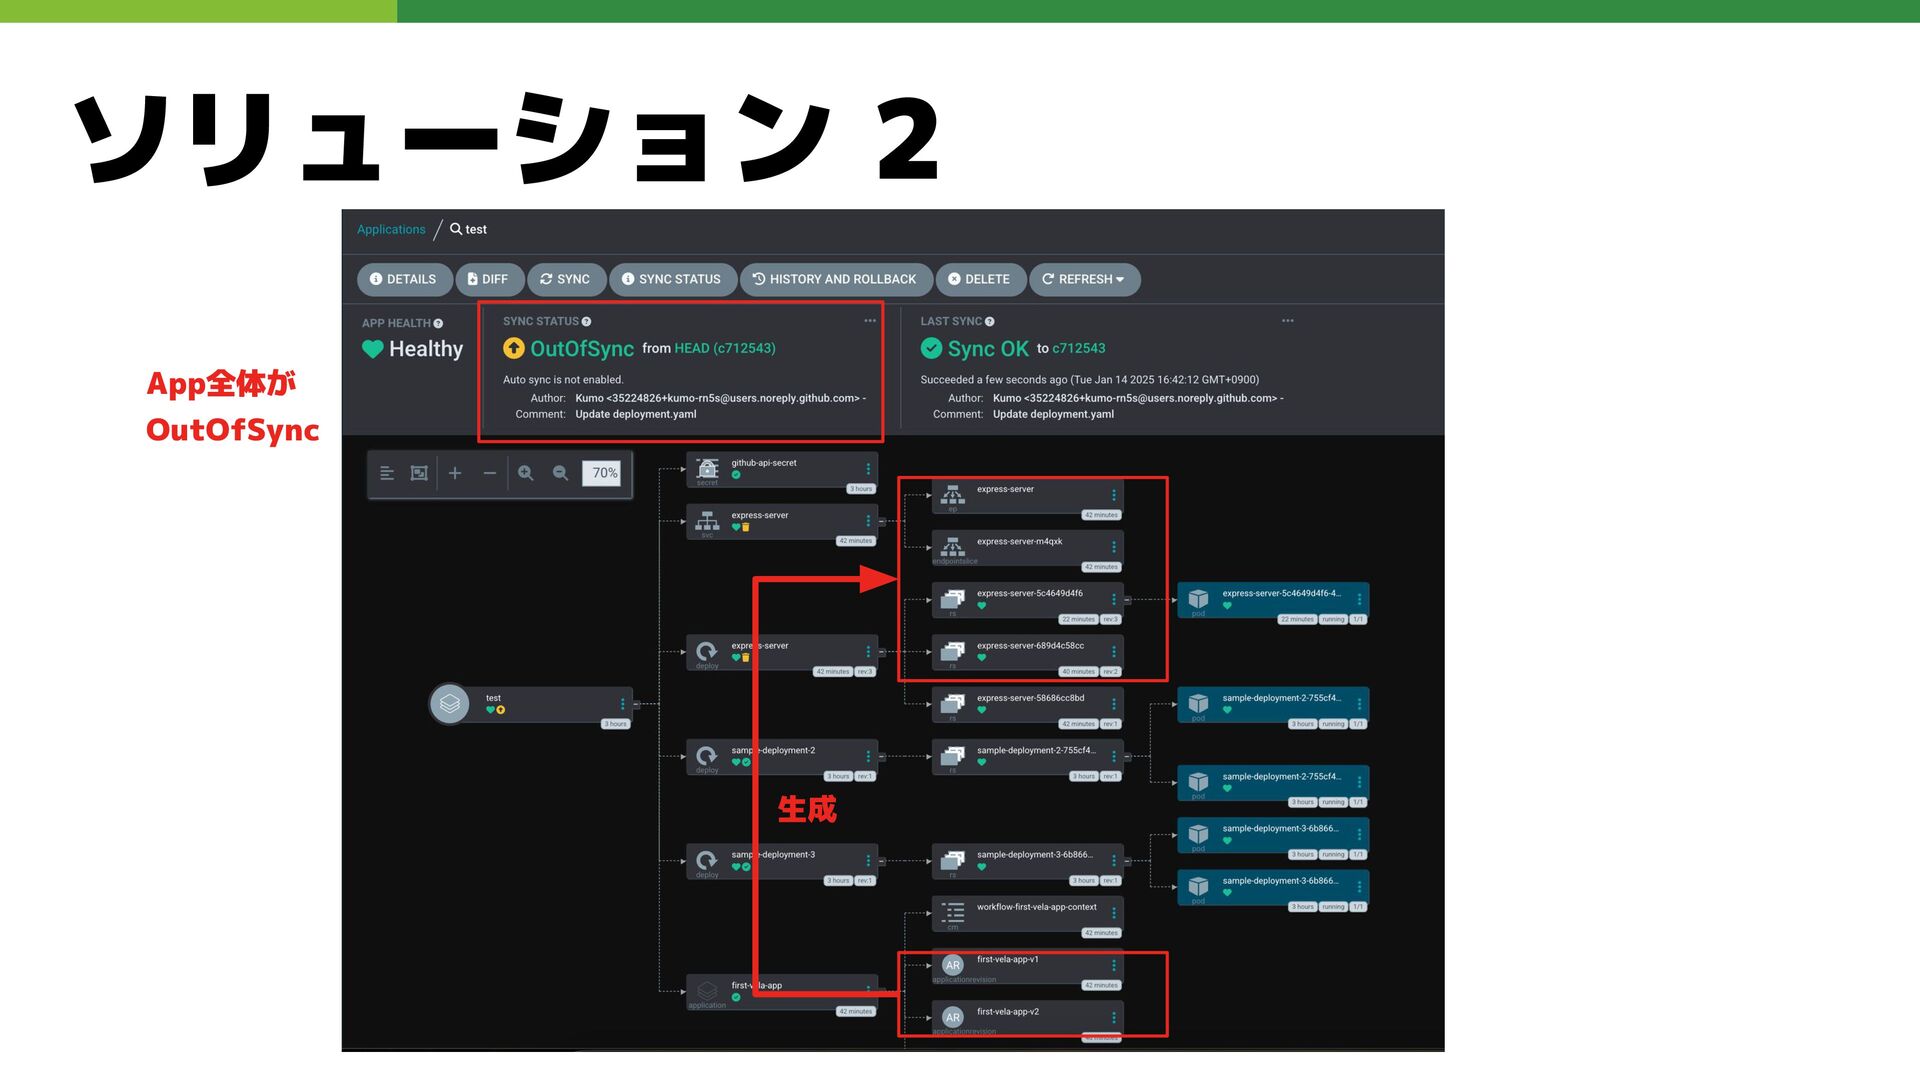Open github-api-secret node kebab menu
1920x1081 pixels.
868,469
